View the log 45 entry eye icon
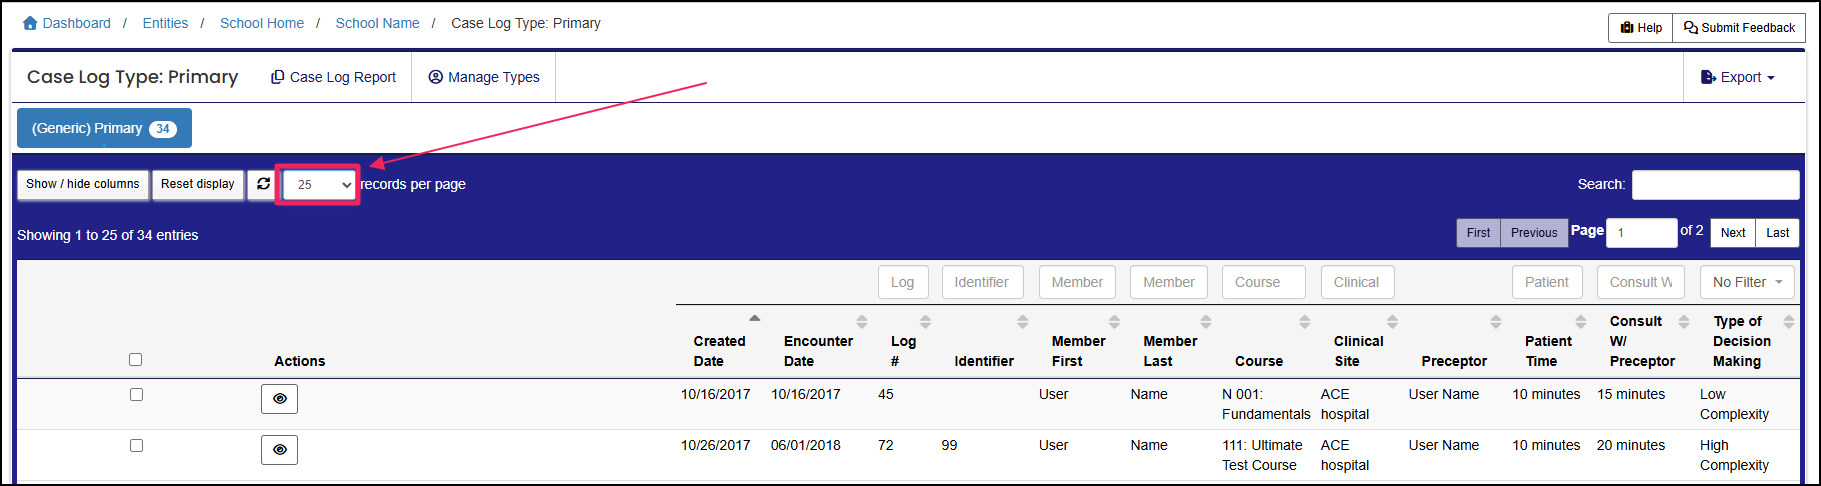This screenshot has height=486, width=1821. pos(280,399)
